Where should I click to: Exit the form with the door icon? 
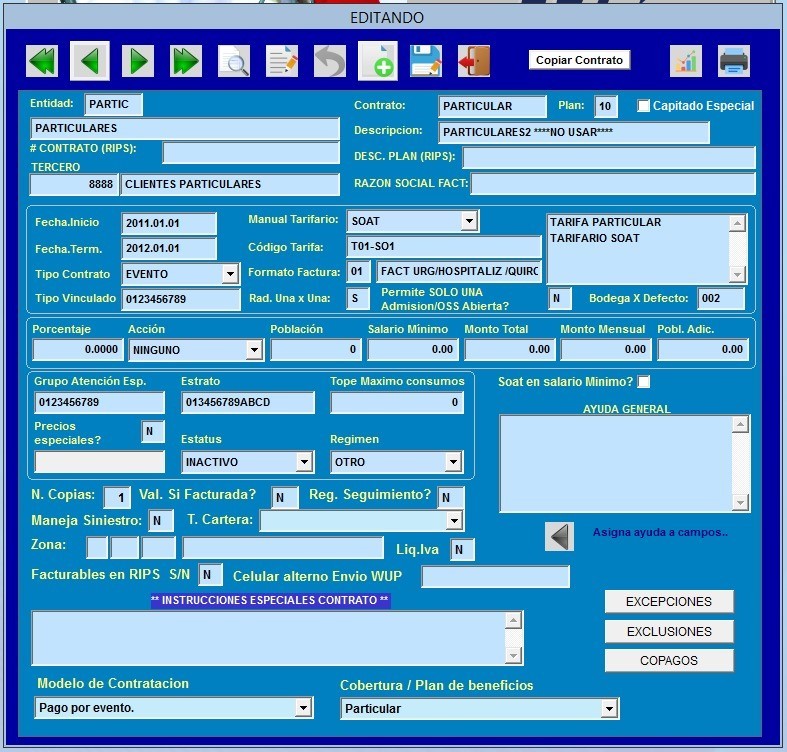[x=474, y=61]
